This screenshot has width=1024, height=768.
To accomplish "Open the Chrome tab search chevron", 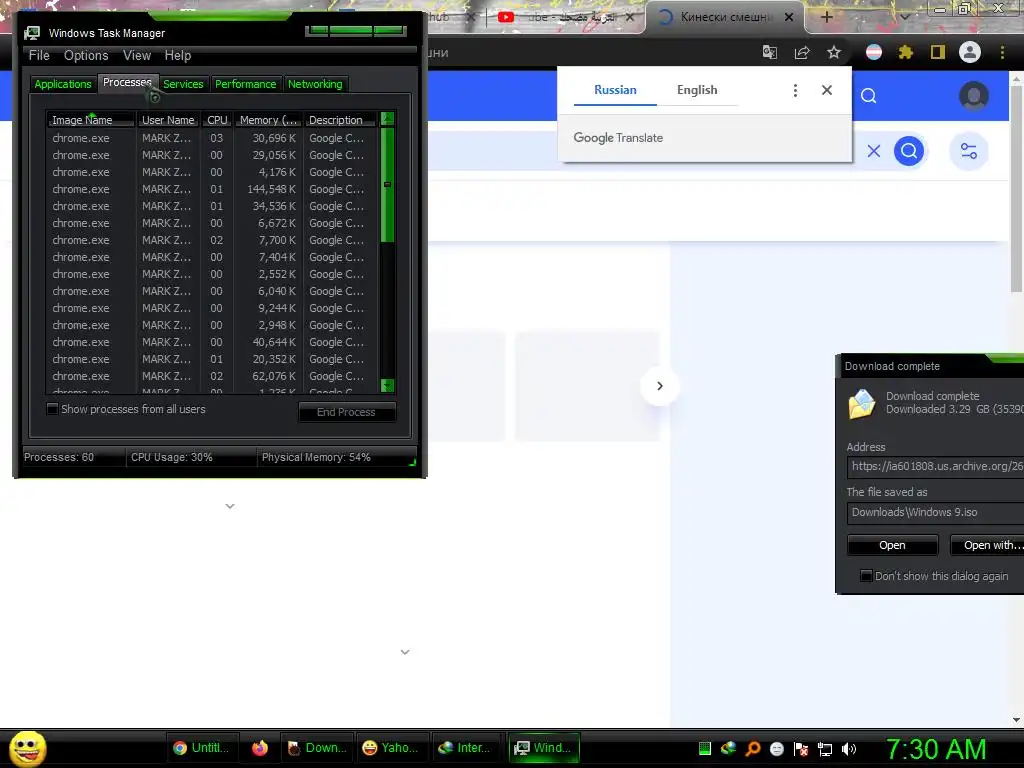I will tap(904, 18).
